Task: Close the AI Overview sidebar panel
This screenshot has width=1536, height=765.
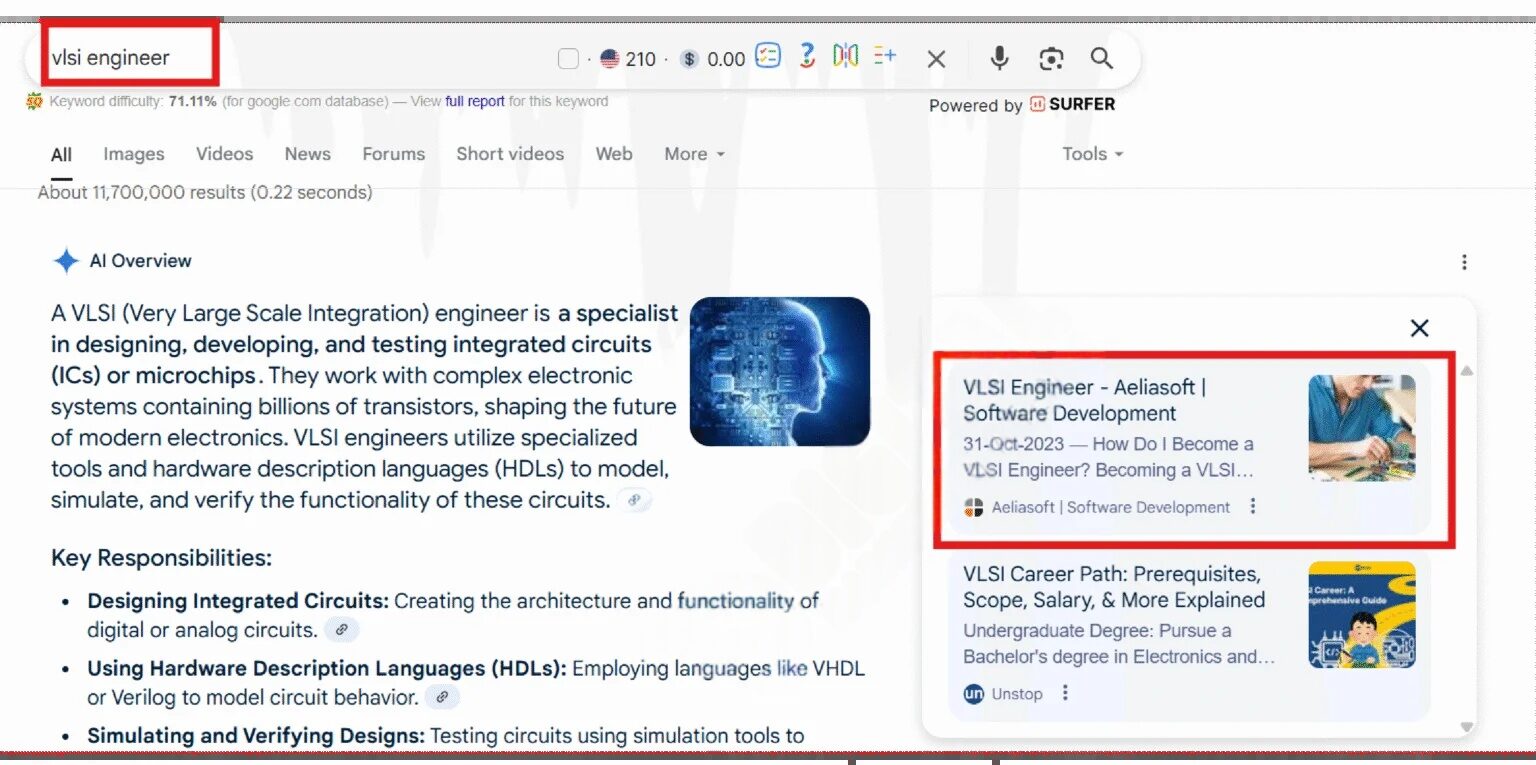Action: (1419, 328)
